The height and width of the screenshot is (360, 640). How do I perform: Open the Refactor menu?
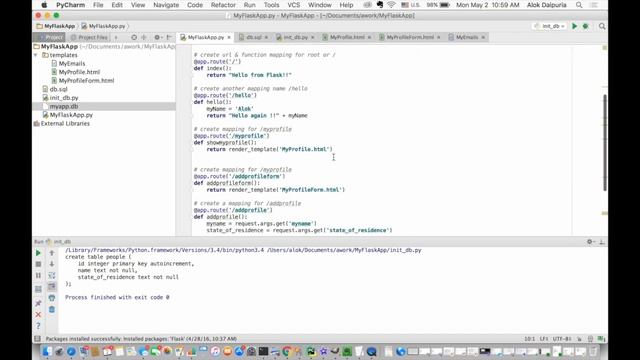point(223,5)
